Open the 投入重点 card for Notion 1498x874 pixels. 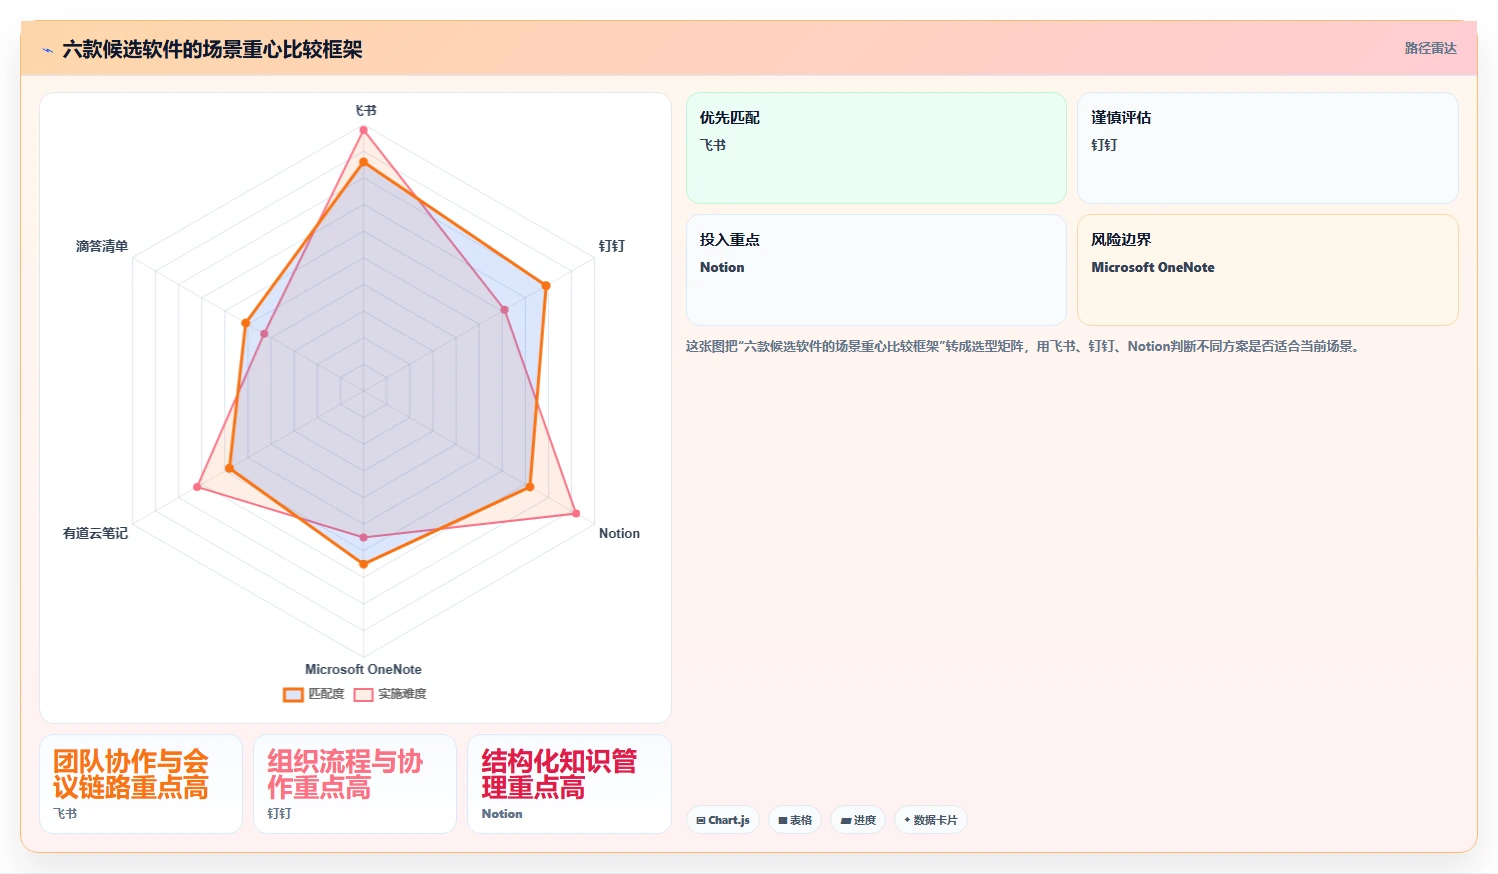[876, 270]
